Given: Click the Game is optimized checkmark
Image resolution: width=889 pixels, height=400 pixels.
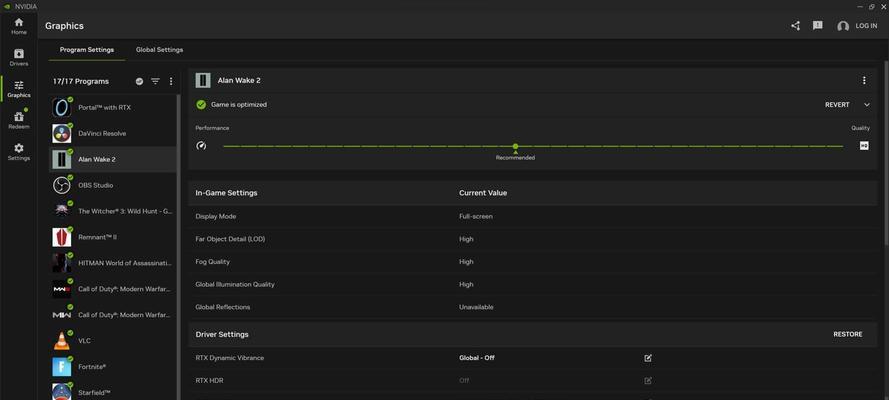Looking at the screenshot, I should [201, 105].
